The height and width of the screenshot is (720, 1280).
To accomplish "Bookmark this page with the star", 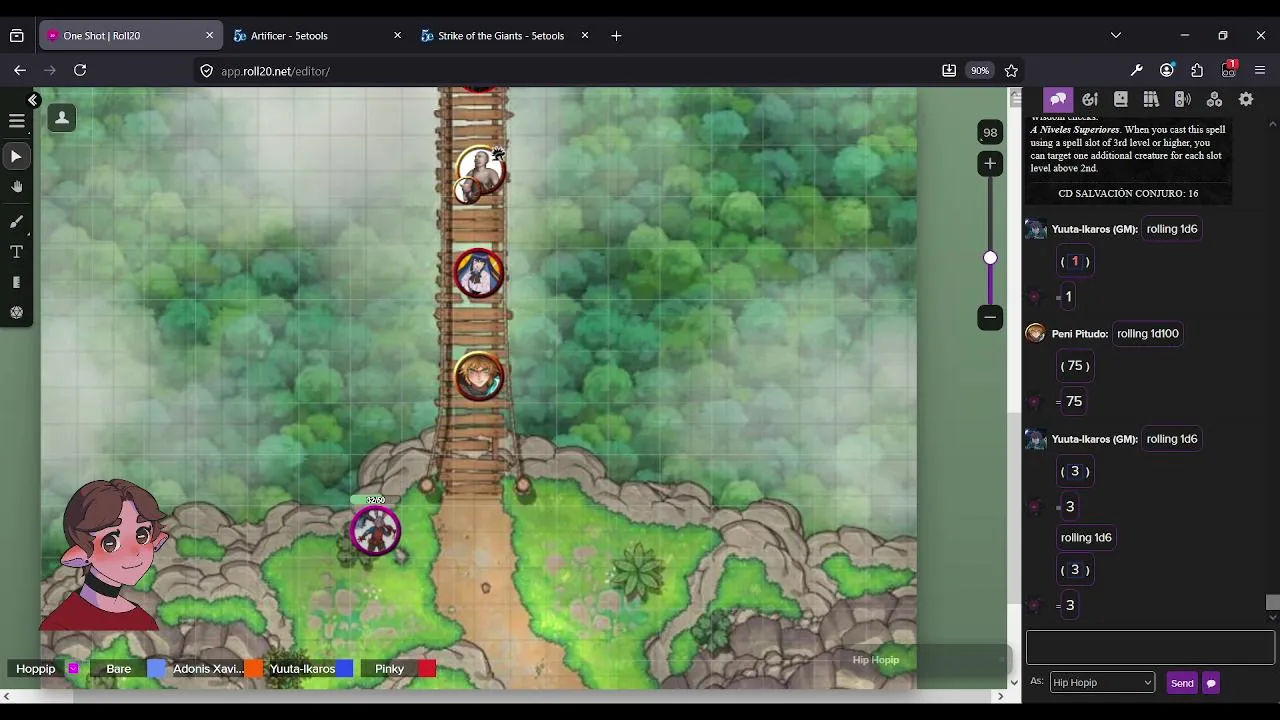I will [x=1011, y=70].
